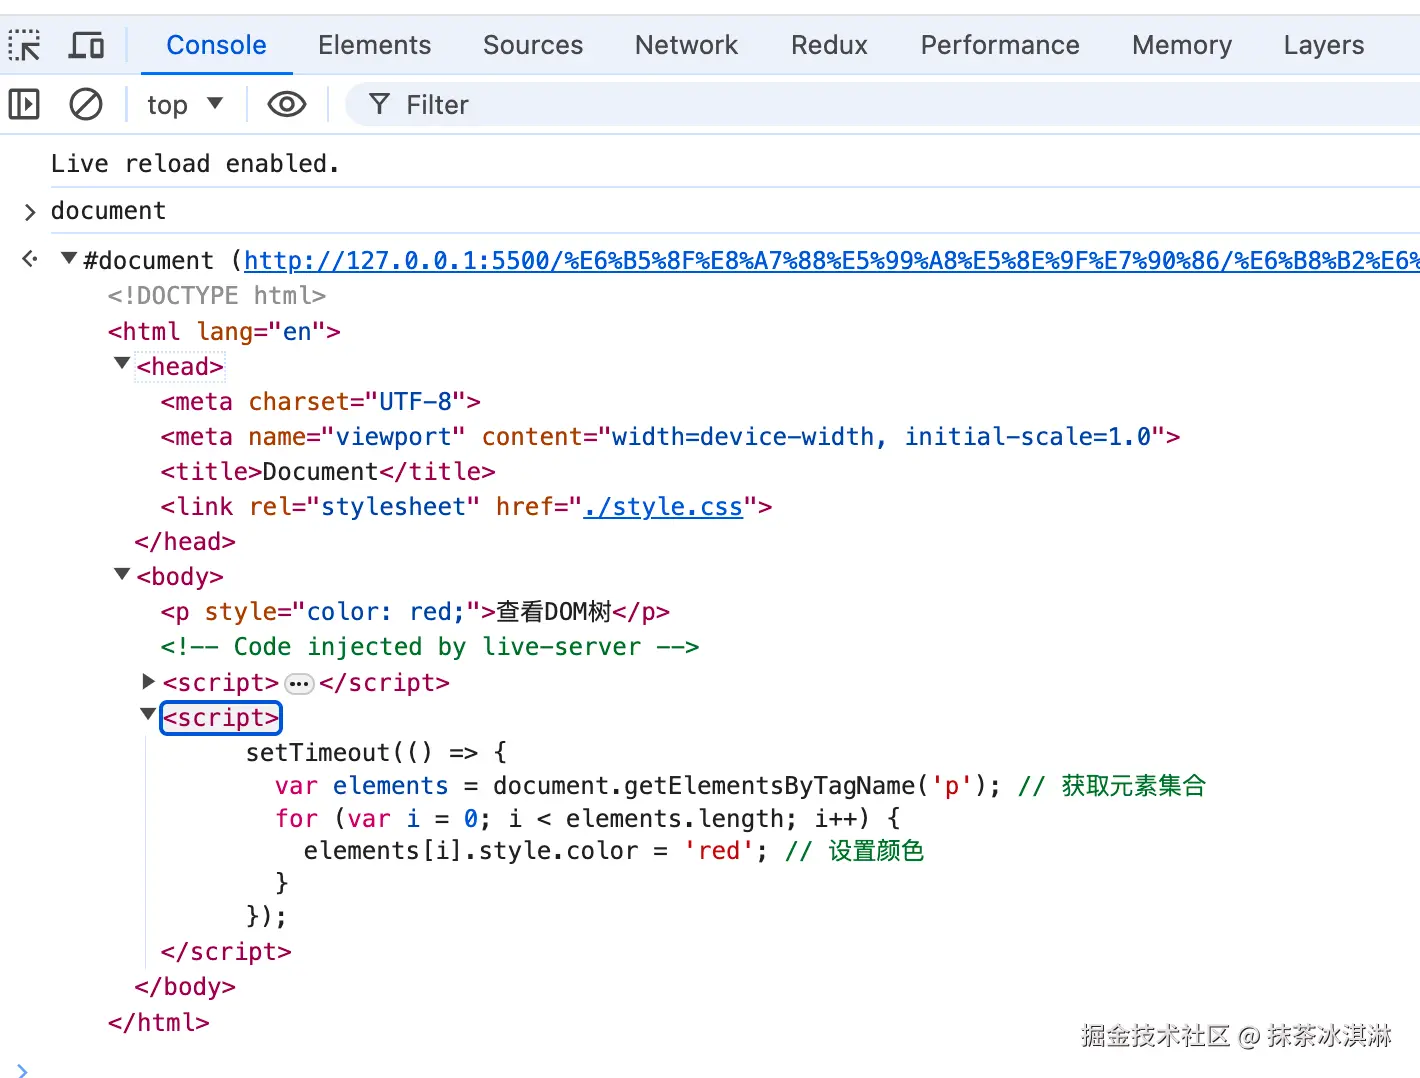The image size is (1420, 1078).
Task: Activate the inspect element picker icon
Action: [24, 45]
